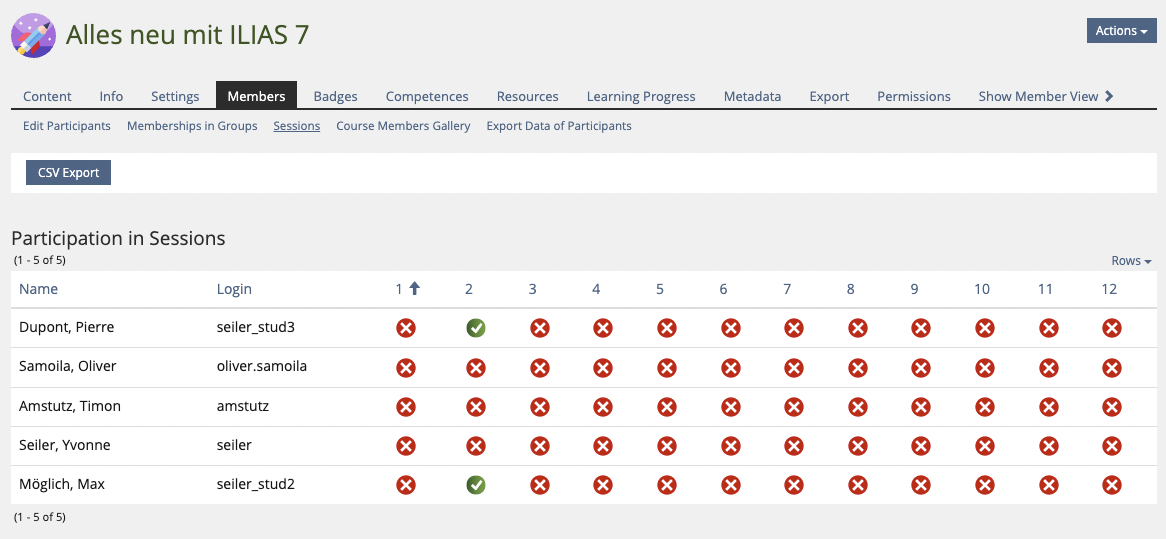
Task: Click session 8 red cross for Dupont, Pierre
Action: pos(857,328)
